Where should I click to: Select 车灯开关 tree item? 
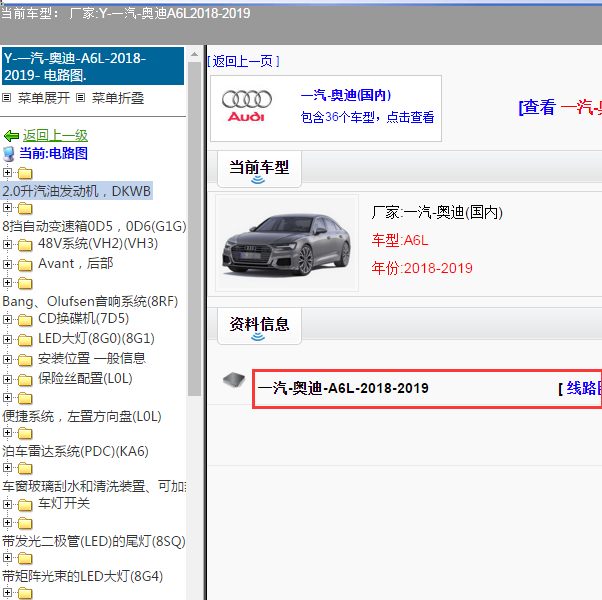pyautogui.click(x=64, y=503)
